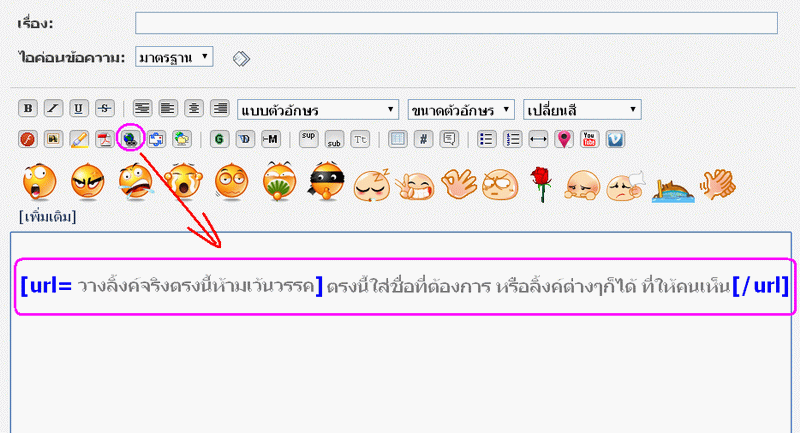This screenshot has height=433, width=800.
Task: Open more emoticons via [เพิ่มเติม] link
Action: (47, 217)
